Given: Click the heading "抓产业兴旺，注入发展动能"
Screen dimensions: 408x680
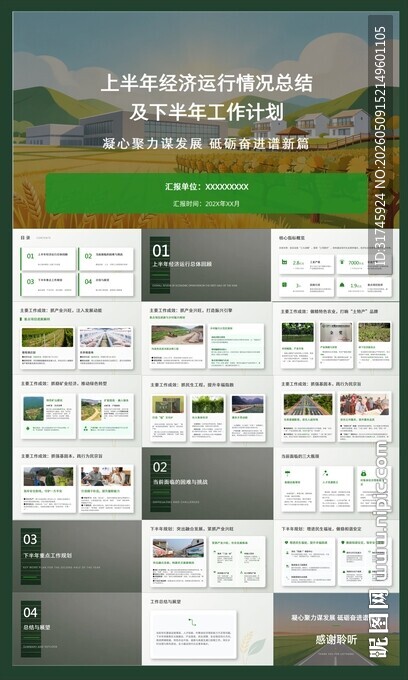Looking at the screenshot, I should (76, 311).
